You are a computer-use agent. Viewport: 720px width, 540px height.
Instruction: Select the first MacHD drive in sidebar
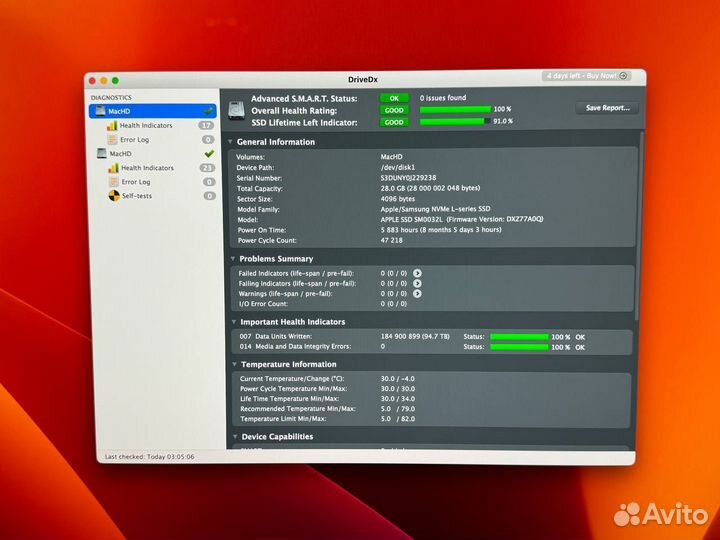120,111
